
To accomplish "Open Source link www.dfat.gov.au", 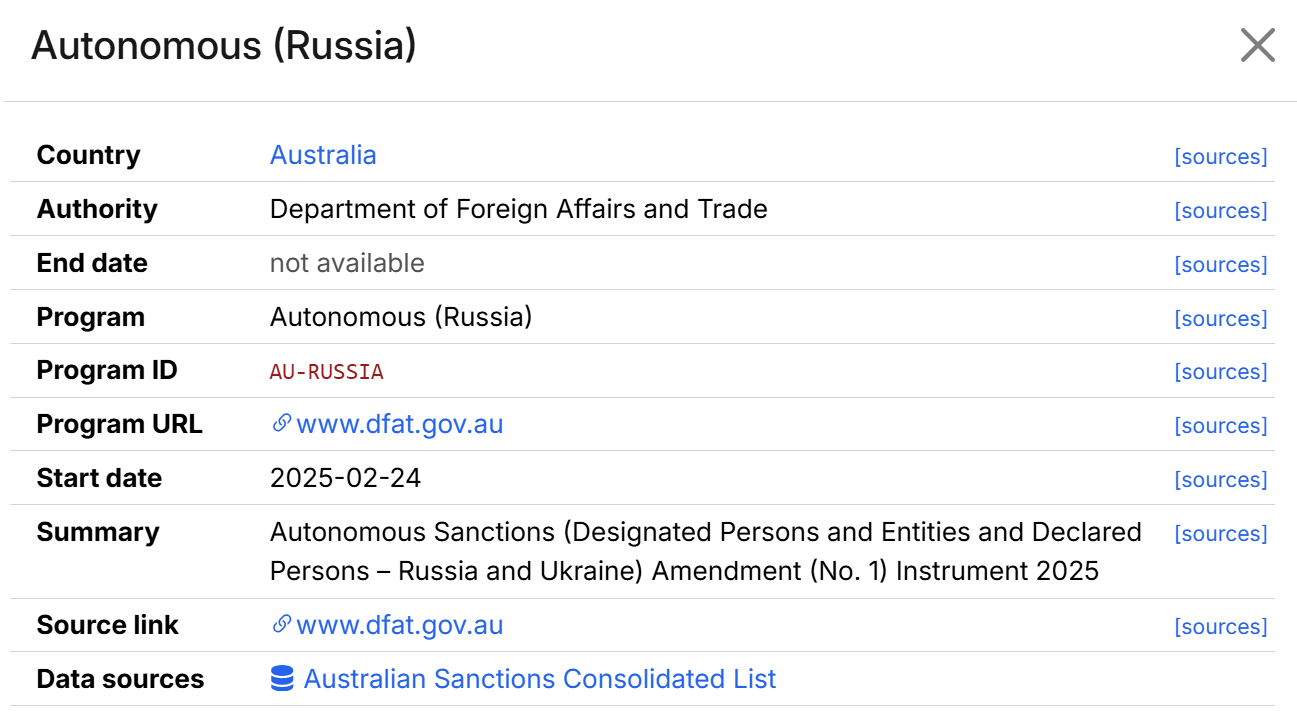I will 400,625.
